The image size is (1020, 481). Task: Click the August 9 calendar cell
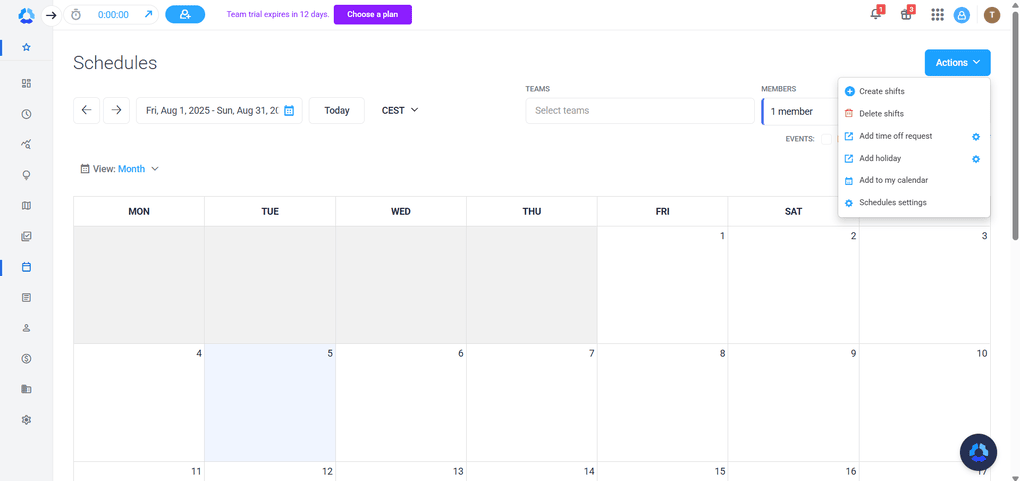[x=794, y=403]
